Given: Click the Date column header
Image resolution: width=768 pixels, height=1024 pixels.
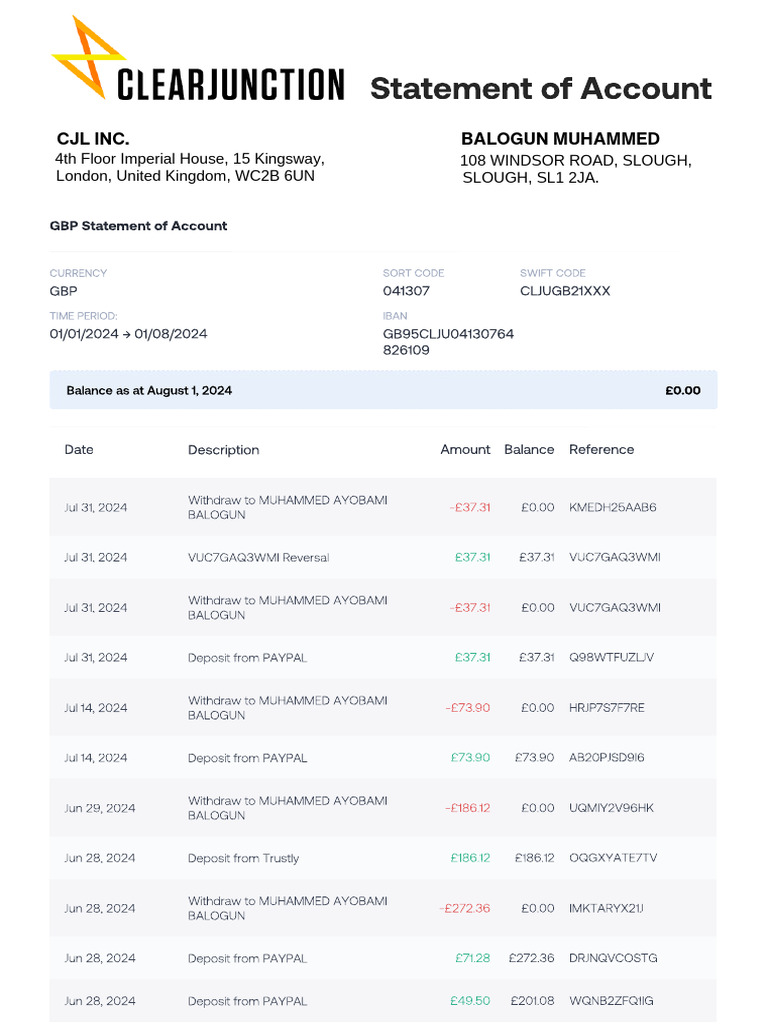Looking at the screenshot, I should click(x=79, y=449).
